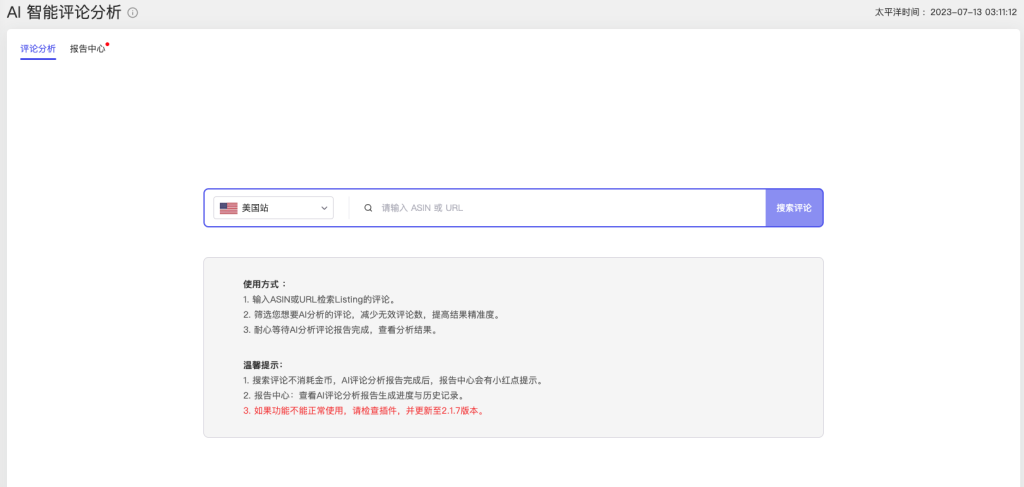Viewport: 1024px width, 487px height.
Task: Click the 温馨提示 heading
Action: (x=263, y=364)
